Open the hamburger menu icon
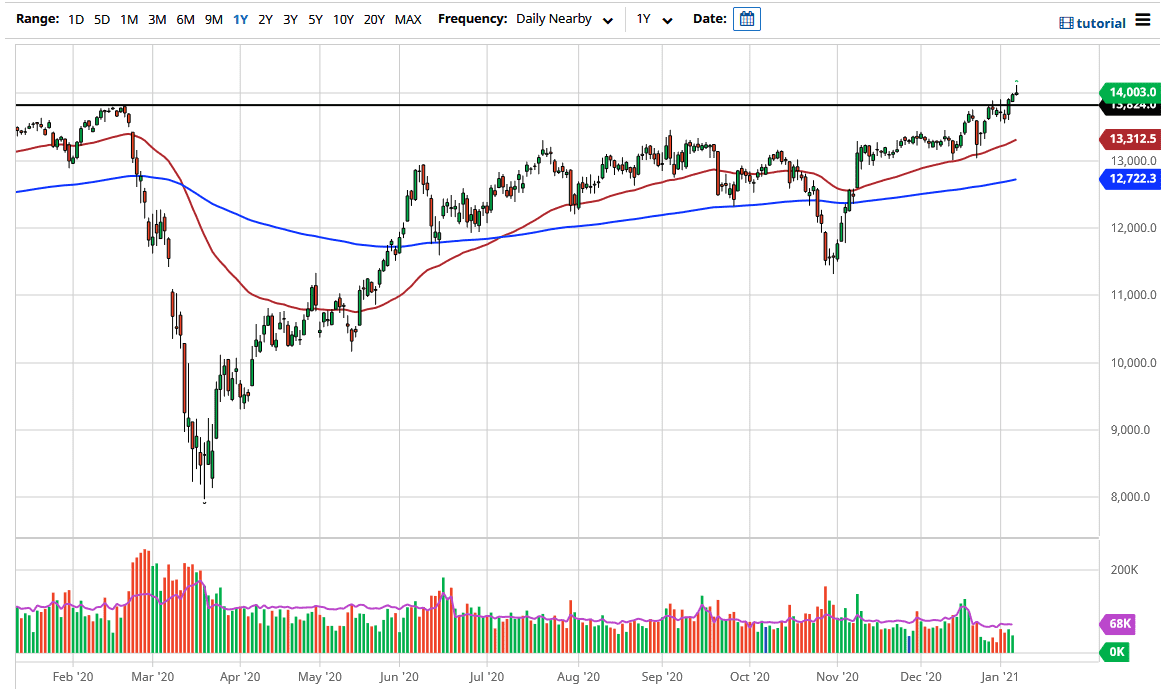The image size is (1161, 691). click(x=1143, y=21)
